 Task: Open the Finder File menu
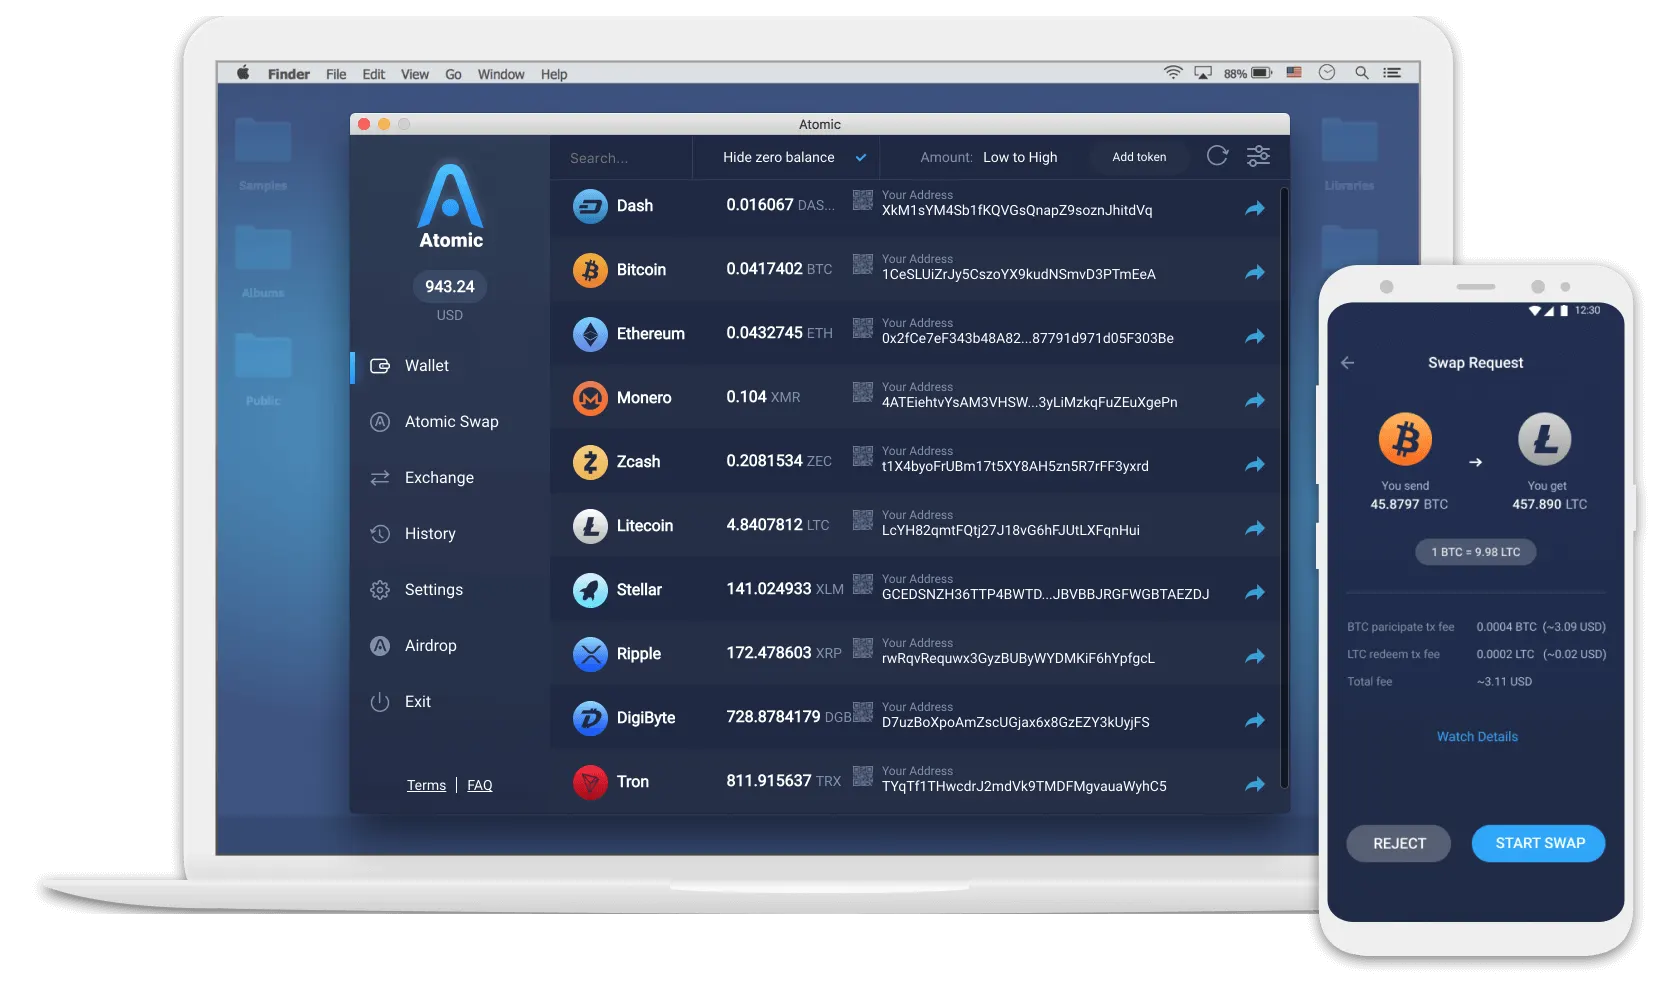[336, 74]
